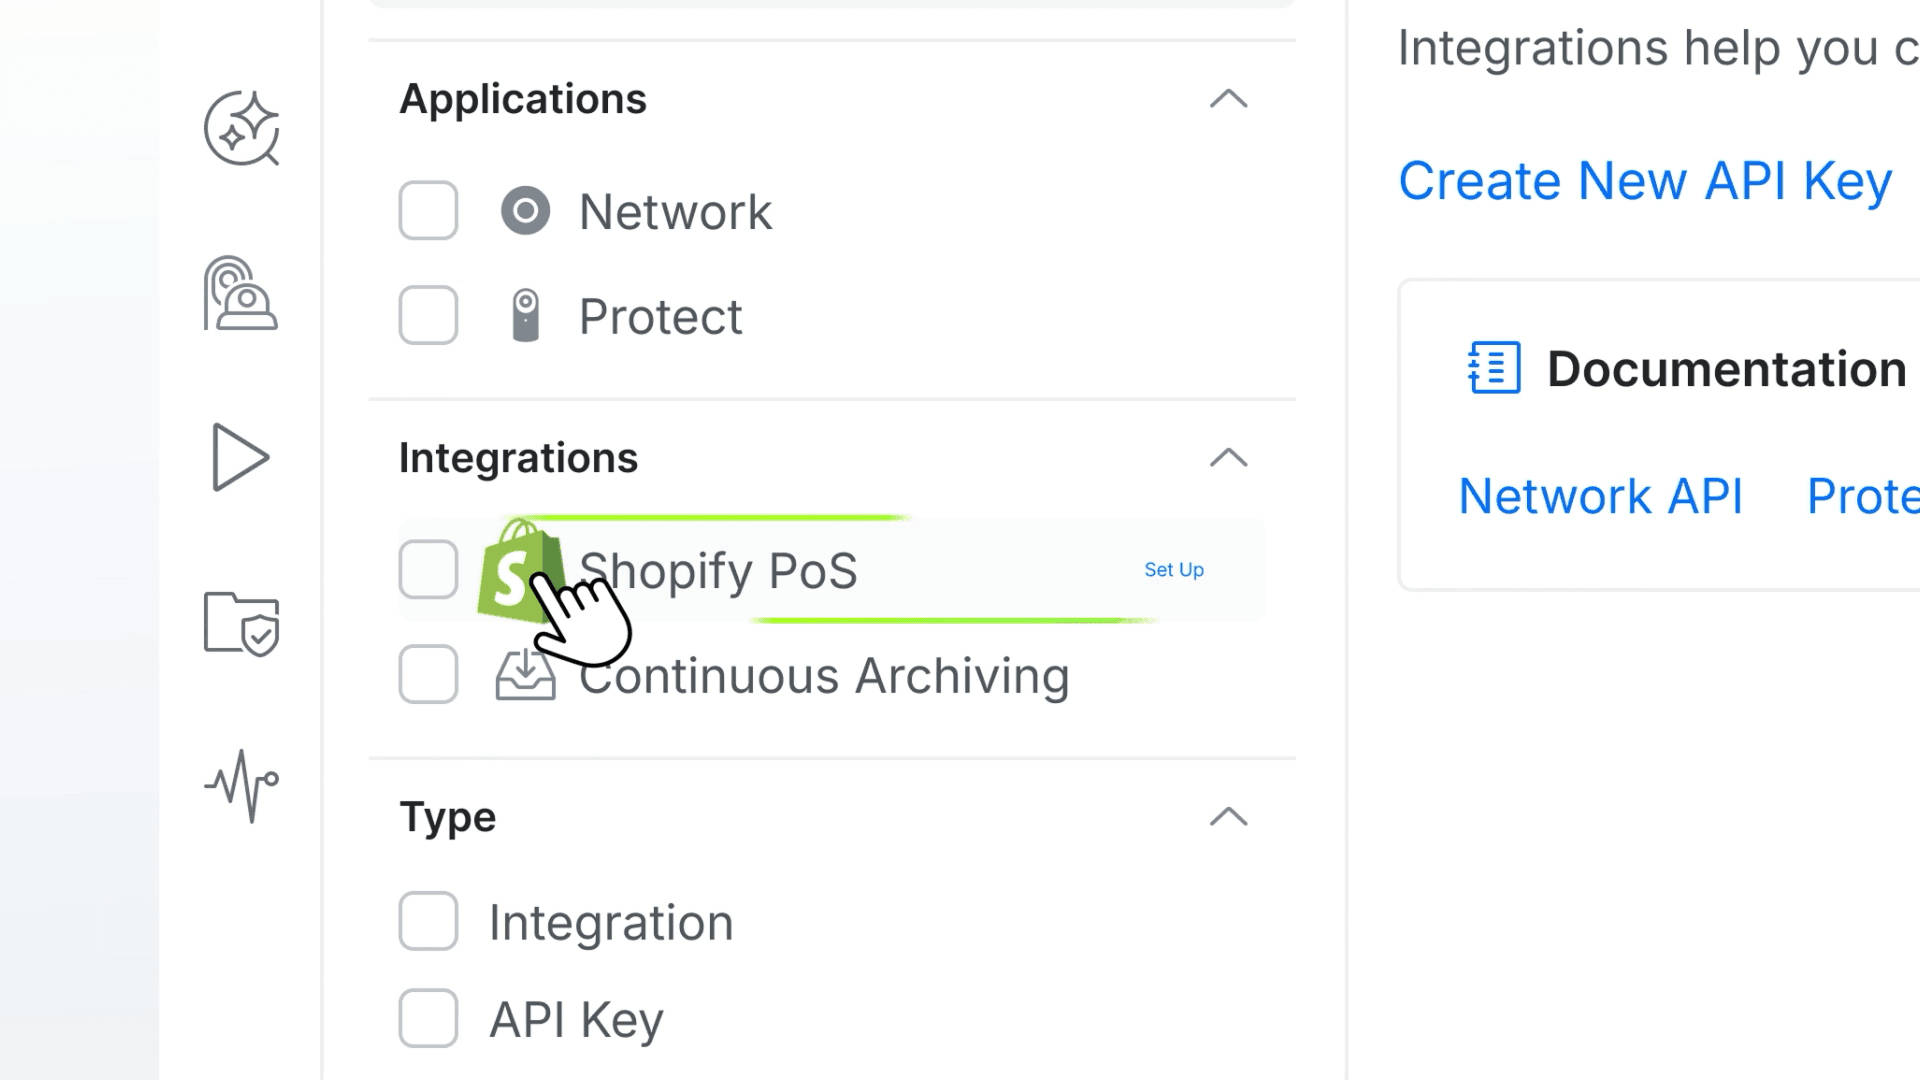Enable the Network application filter checkbox
This screenshot has width=1920, height=1080.
click(428, 211)
